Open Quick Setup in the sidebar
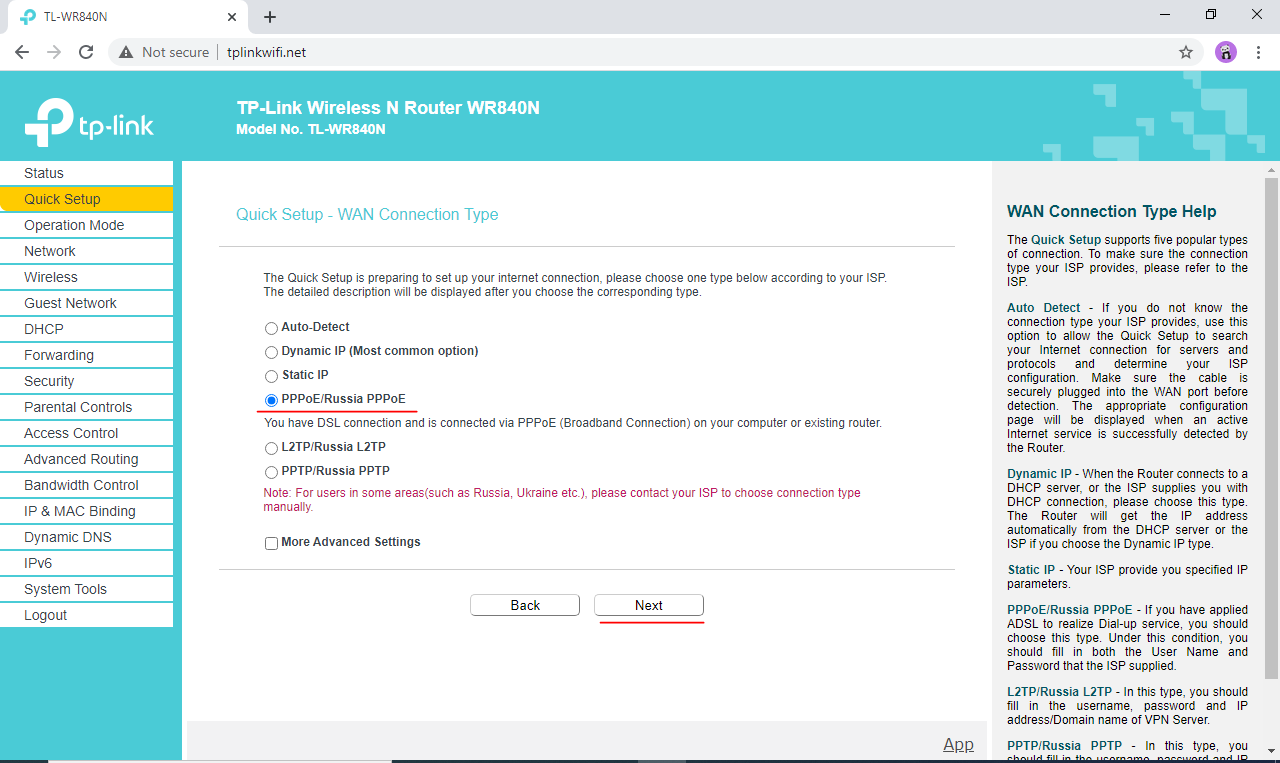 (x=86, y=199)
